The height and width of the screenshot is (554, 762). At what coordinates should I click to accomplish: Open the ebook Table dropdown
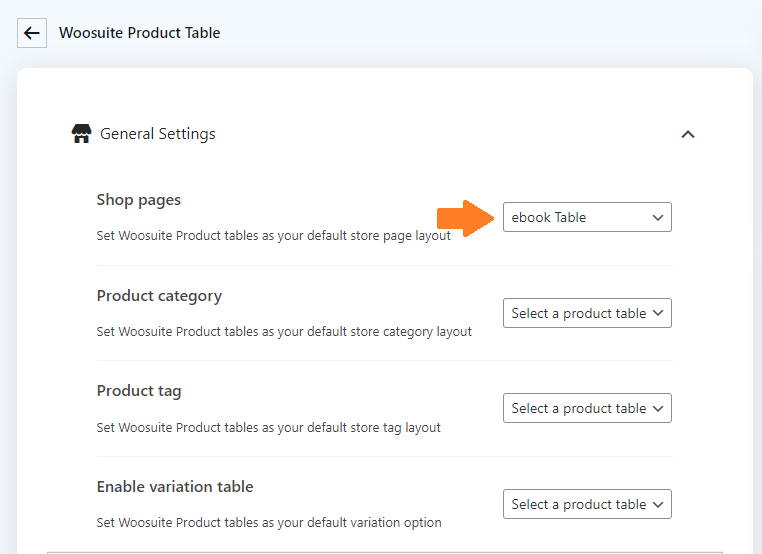587,217
